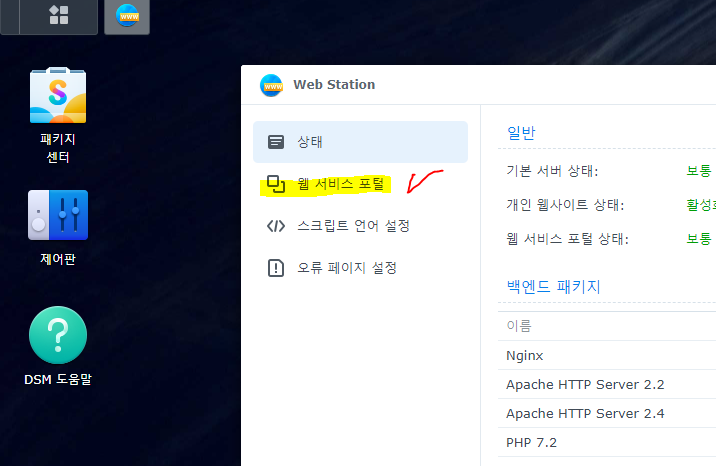The width and height of the screenshot is (716, 466).
Task: Click the 백엔드 패키지 section heading
Action: click(x=553, y=287)
